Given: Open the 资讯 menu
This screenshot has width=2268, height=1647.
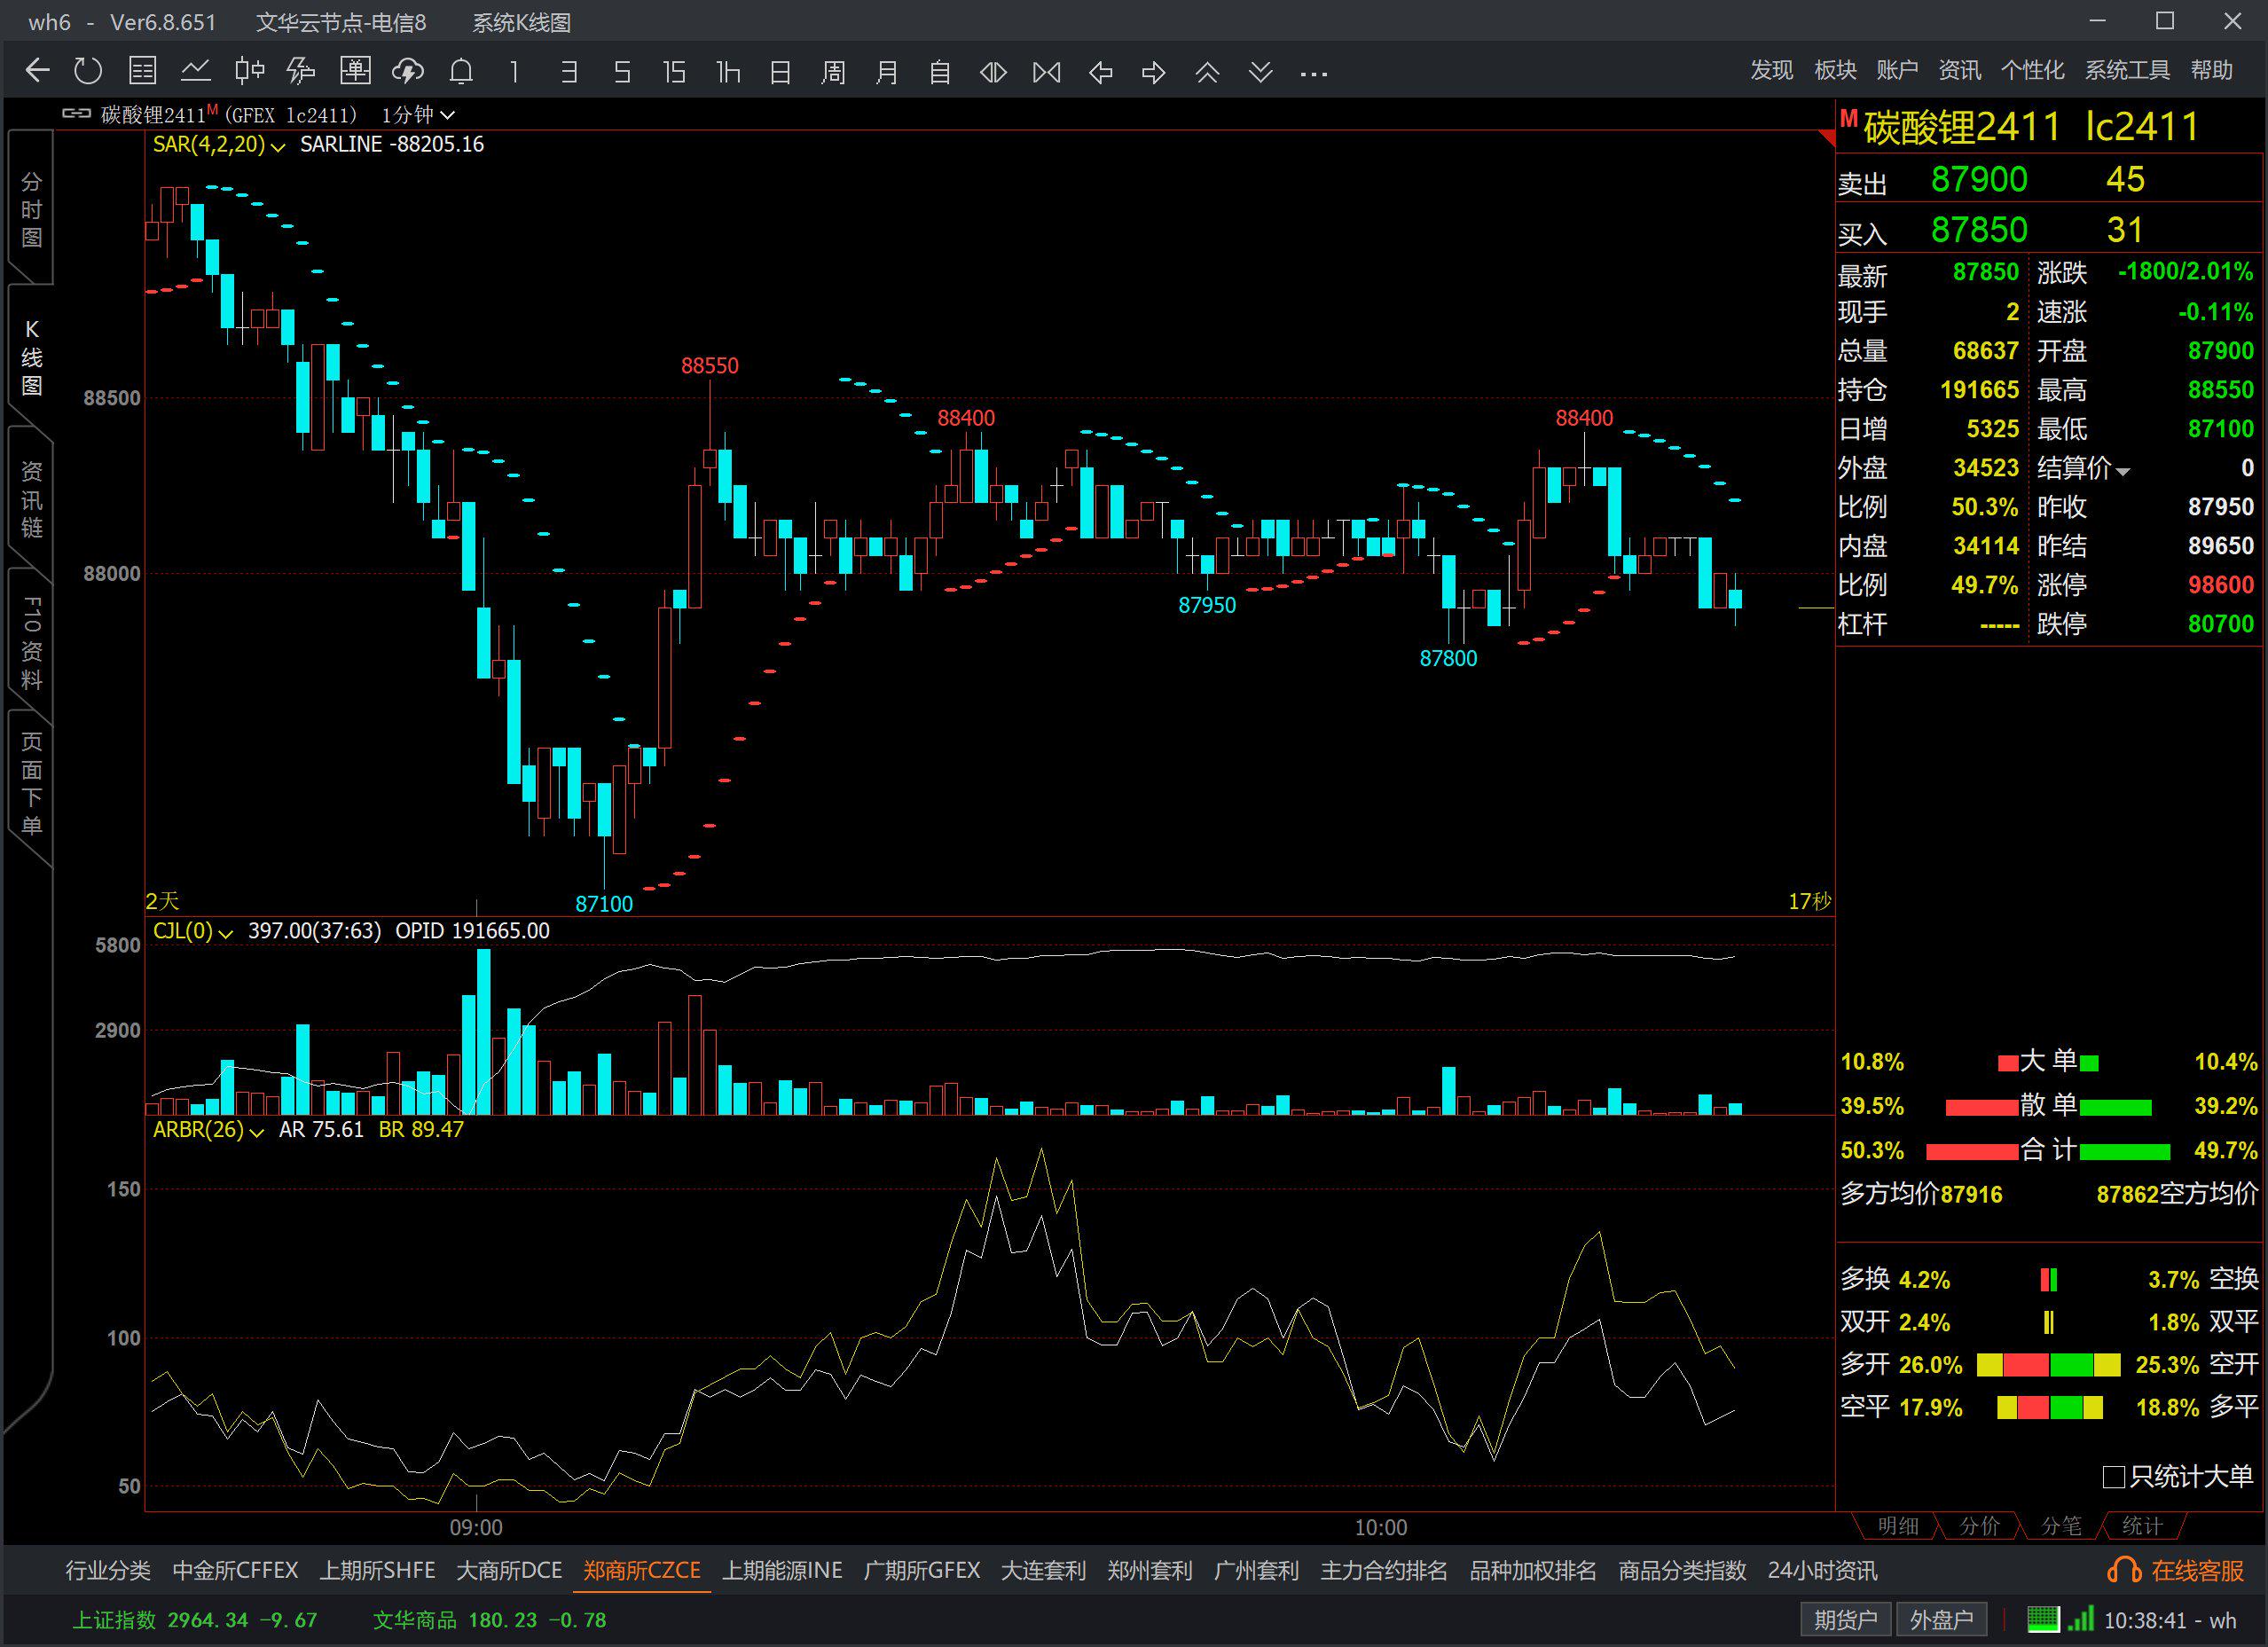Looking at the screenshot, I should pos(1960,70).
